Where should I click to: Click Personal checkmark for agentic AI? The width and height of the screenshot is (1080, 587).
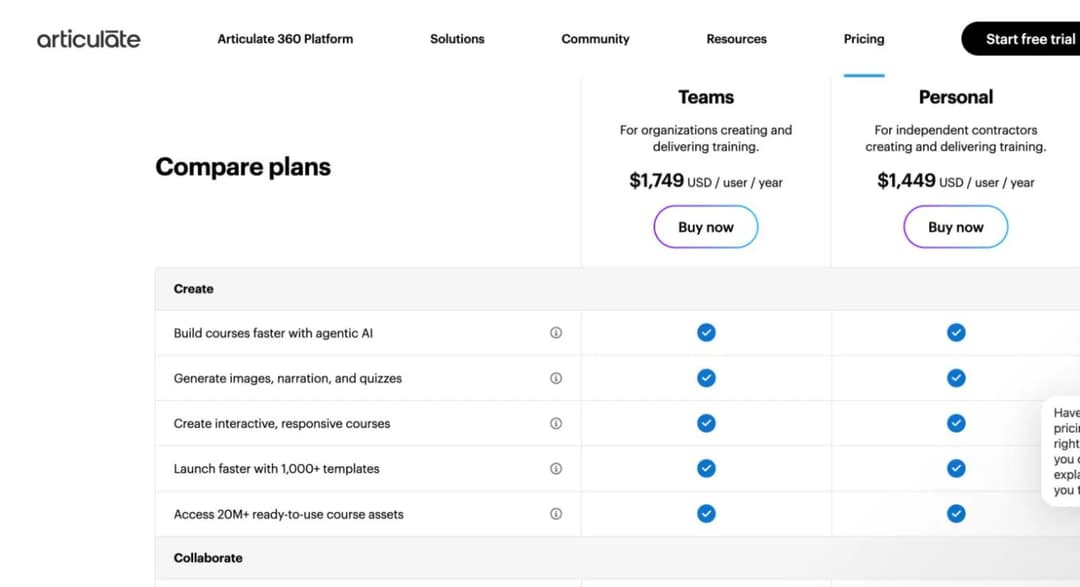point(956,333)
